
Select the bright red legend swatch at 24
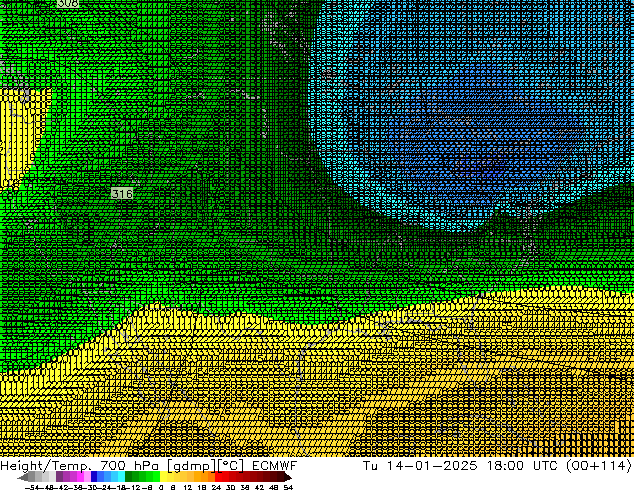218,477
